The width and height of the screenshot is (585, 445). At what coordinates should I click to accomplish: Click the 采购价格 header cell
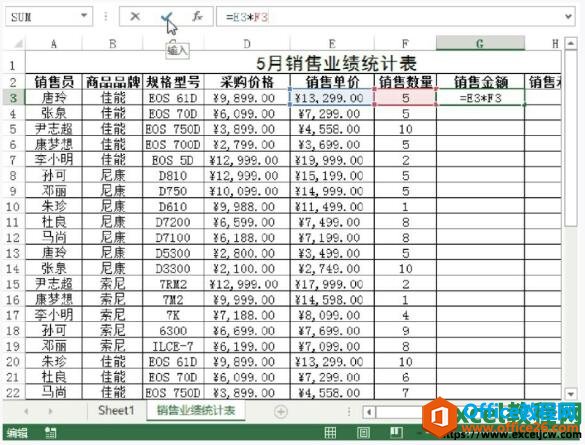tap(247, 82)
